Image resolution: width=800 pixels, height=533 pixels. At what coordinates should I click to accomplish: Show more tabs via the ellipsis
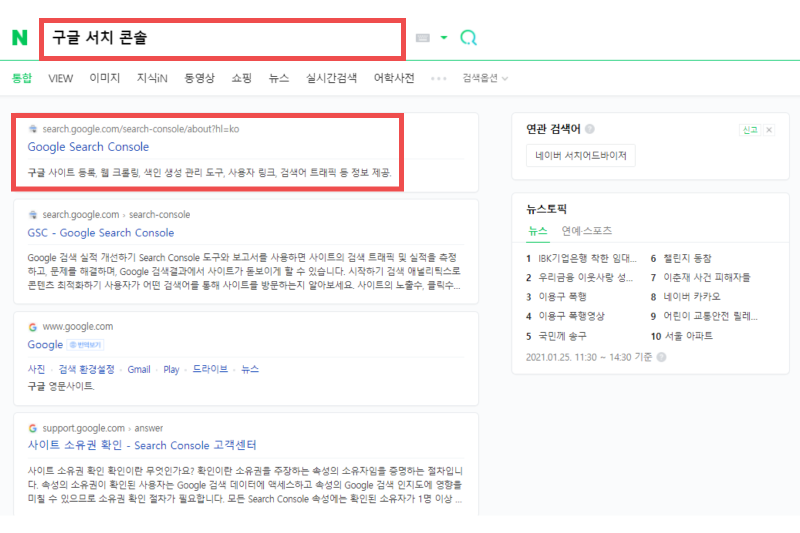[x=438, y=79]
